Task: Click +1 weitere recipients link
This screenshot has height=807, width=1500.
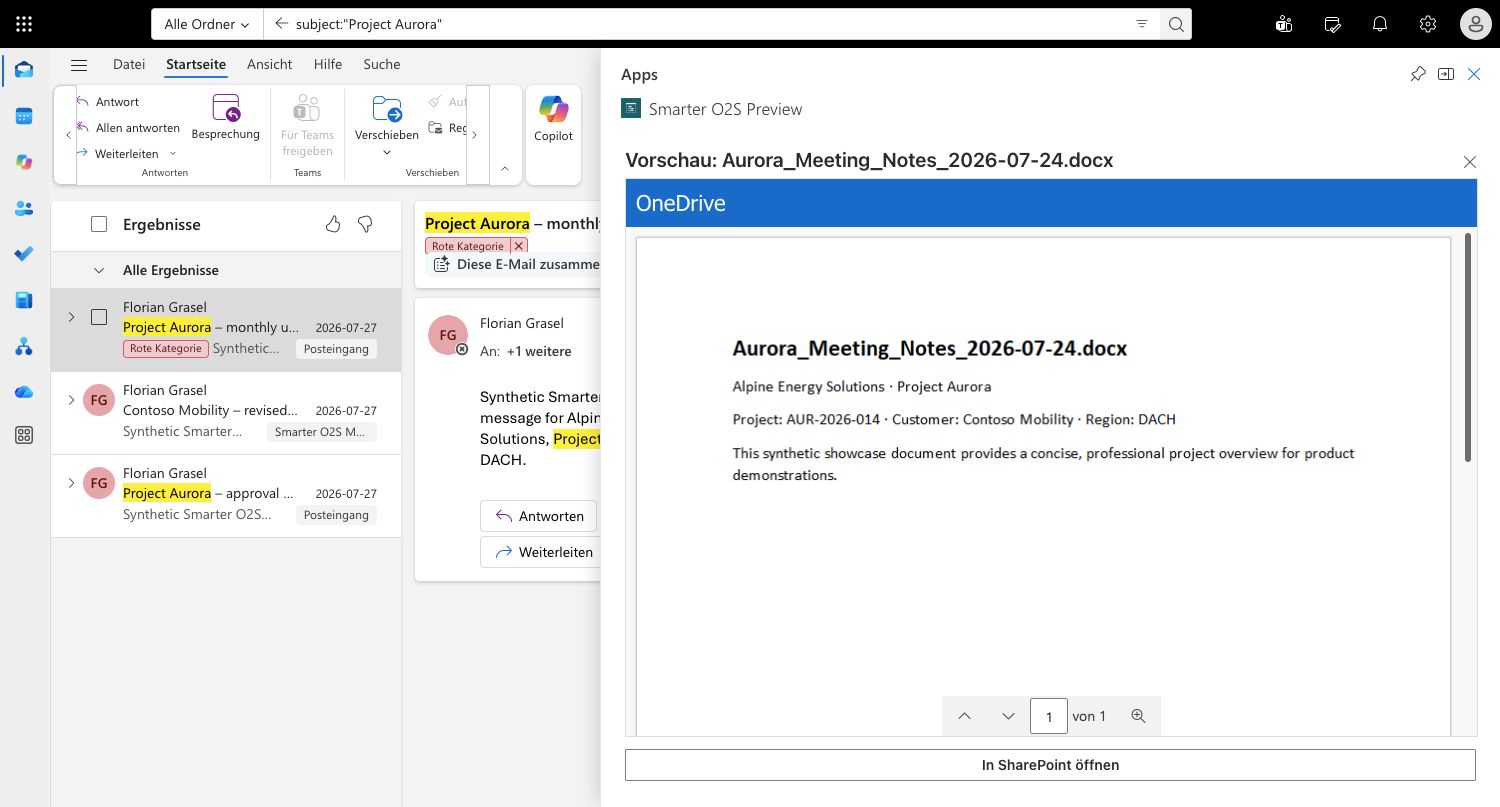Action: click(539, 351)
